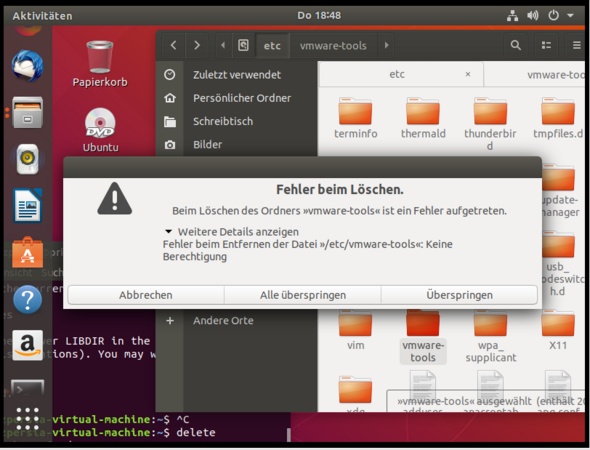Viewport: 590px width, 450px height.
Task: Select the update-manager folder
Action: pyautogui.click(x=560, y=191)
